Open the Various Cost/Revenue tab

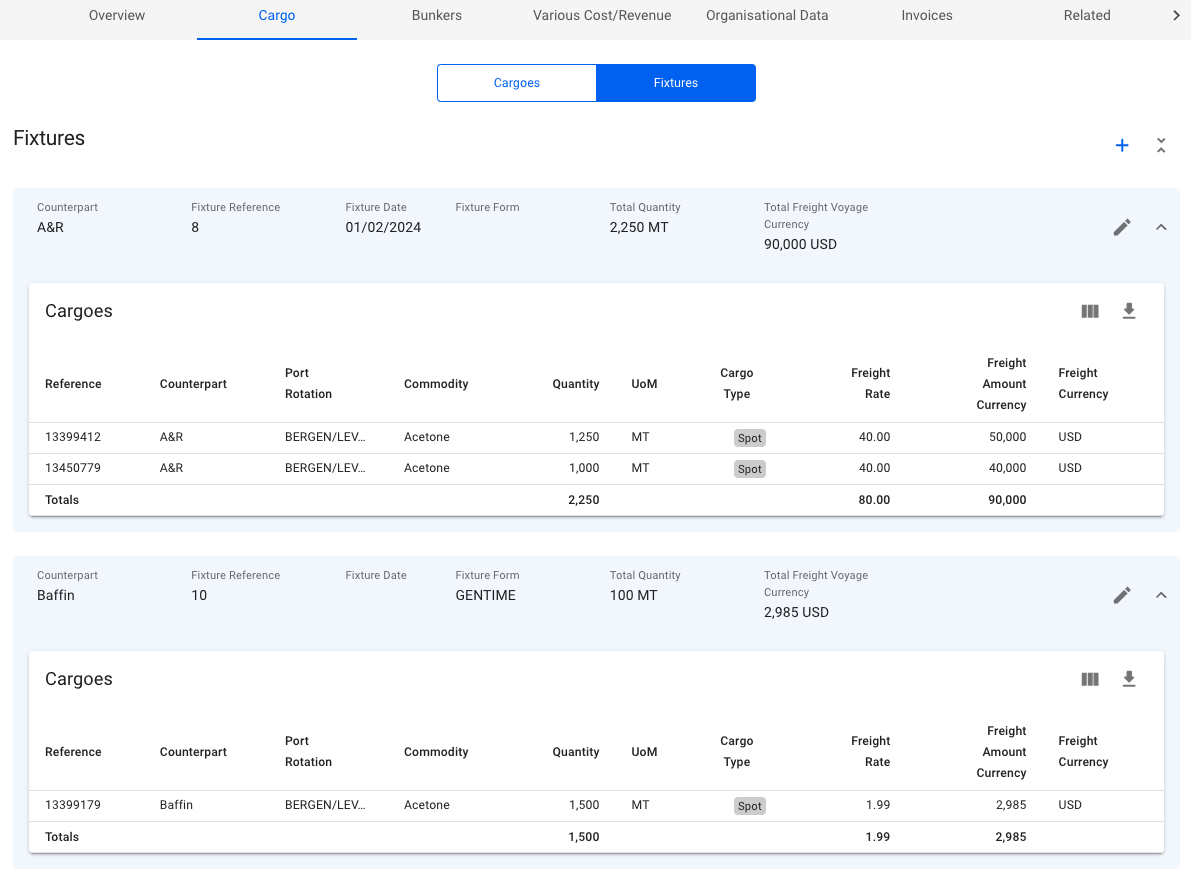coord(602,16)
